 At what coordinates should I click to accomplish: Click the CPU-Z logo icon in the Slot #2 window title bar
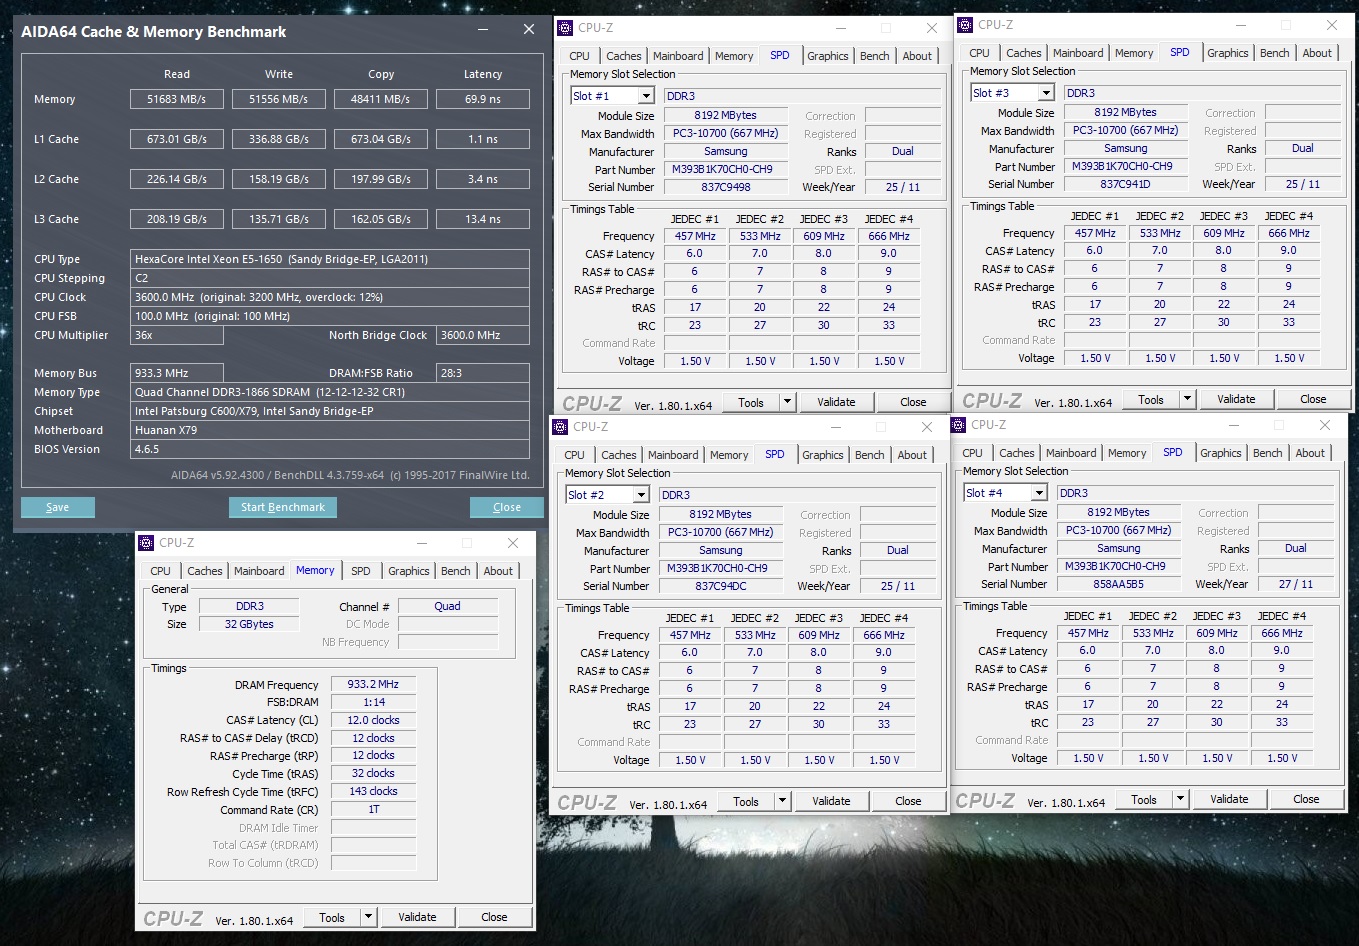(x=560, y=427)
